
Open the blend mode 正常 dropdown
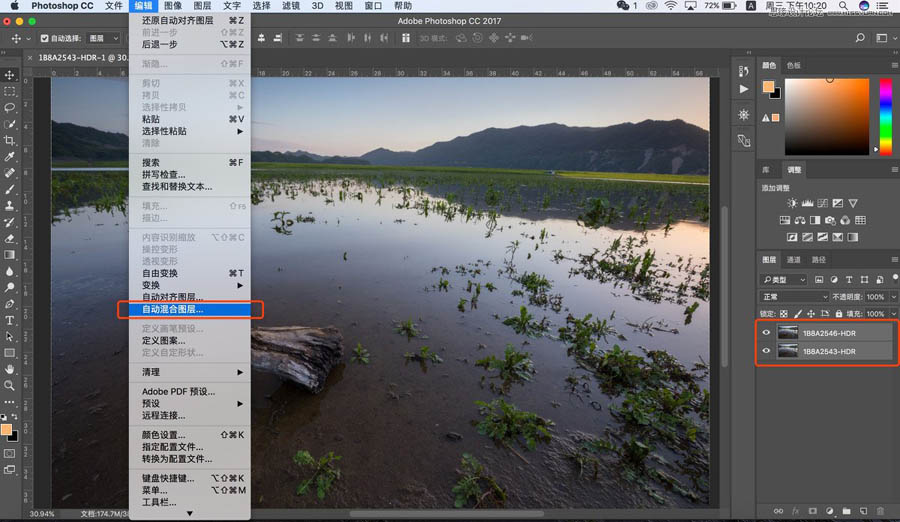tap(794, 297)
